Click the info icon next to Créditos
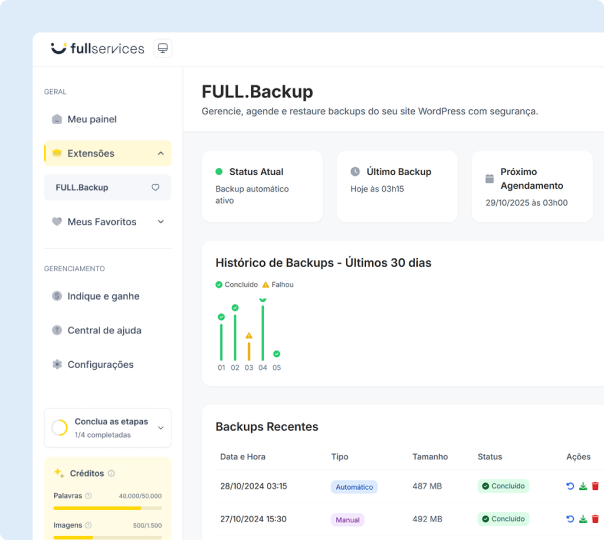Viewport: 604px width, 540px height. [x=111, y=473]
